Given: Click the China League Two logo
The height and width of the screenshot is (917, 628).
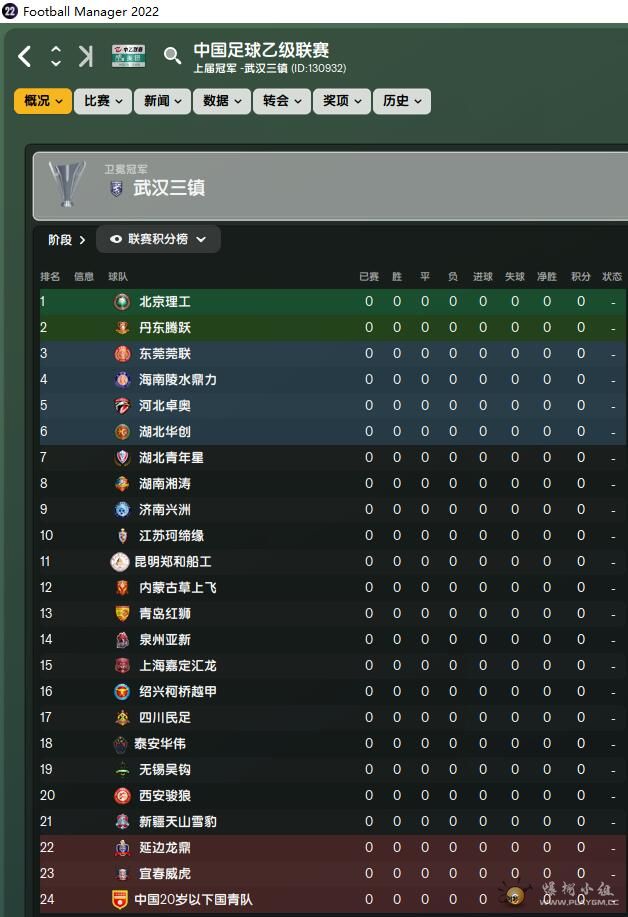Looking at the screenshot, I should click(x=128, y=56).
